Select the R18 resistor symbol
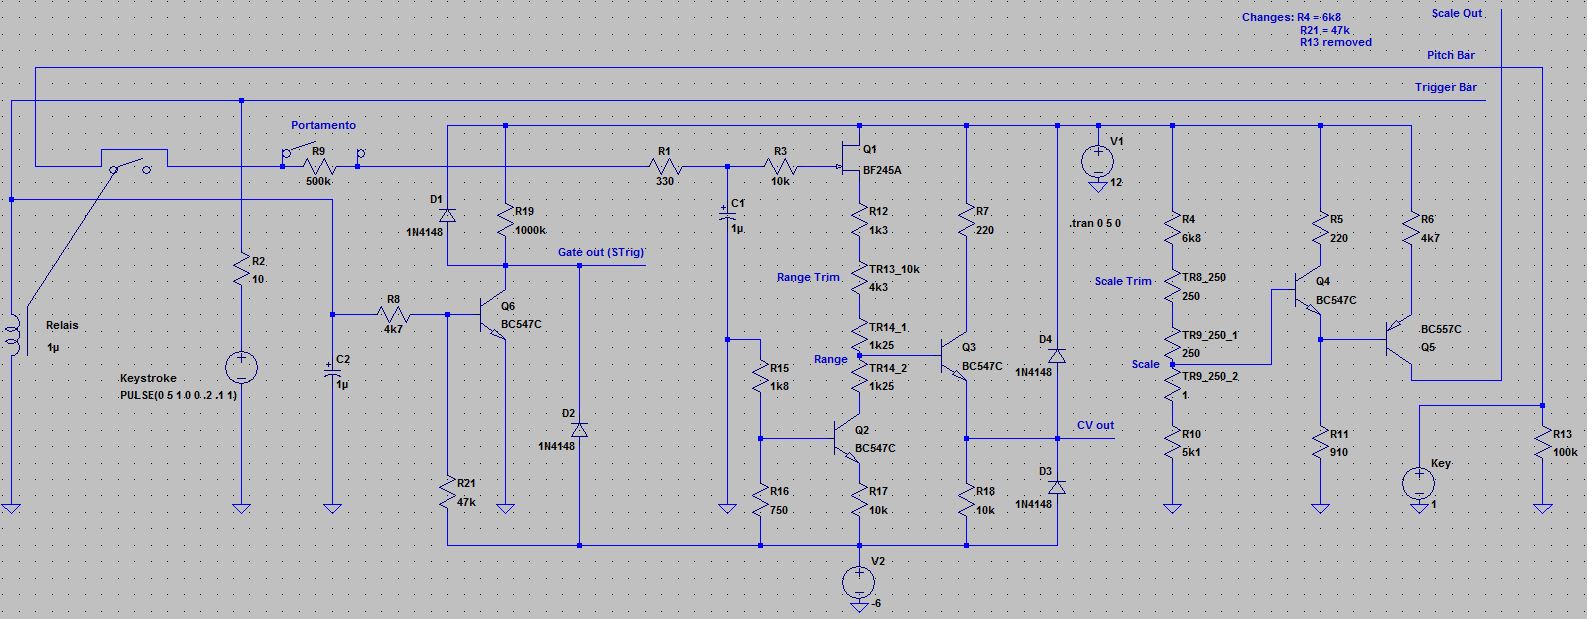 tap(966, 498)
